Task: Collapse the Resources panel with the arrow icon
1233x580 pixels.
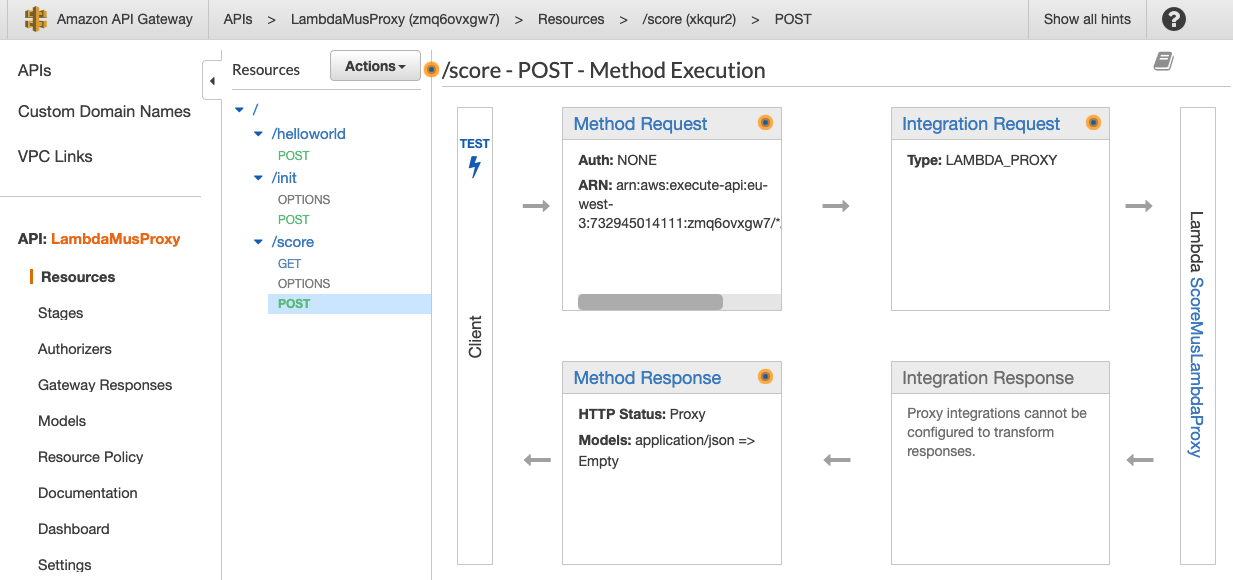Action: click(x=213, y=79)
